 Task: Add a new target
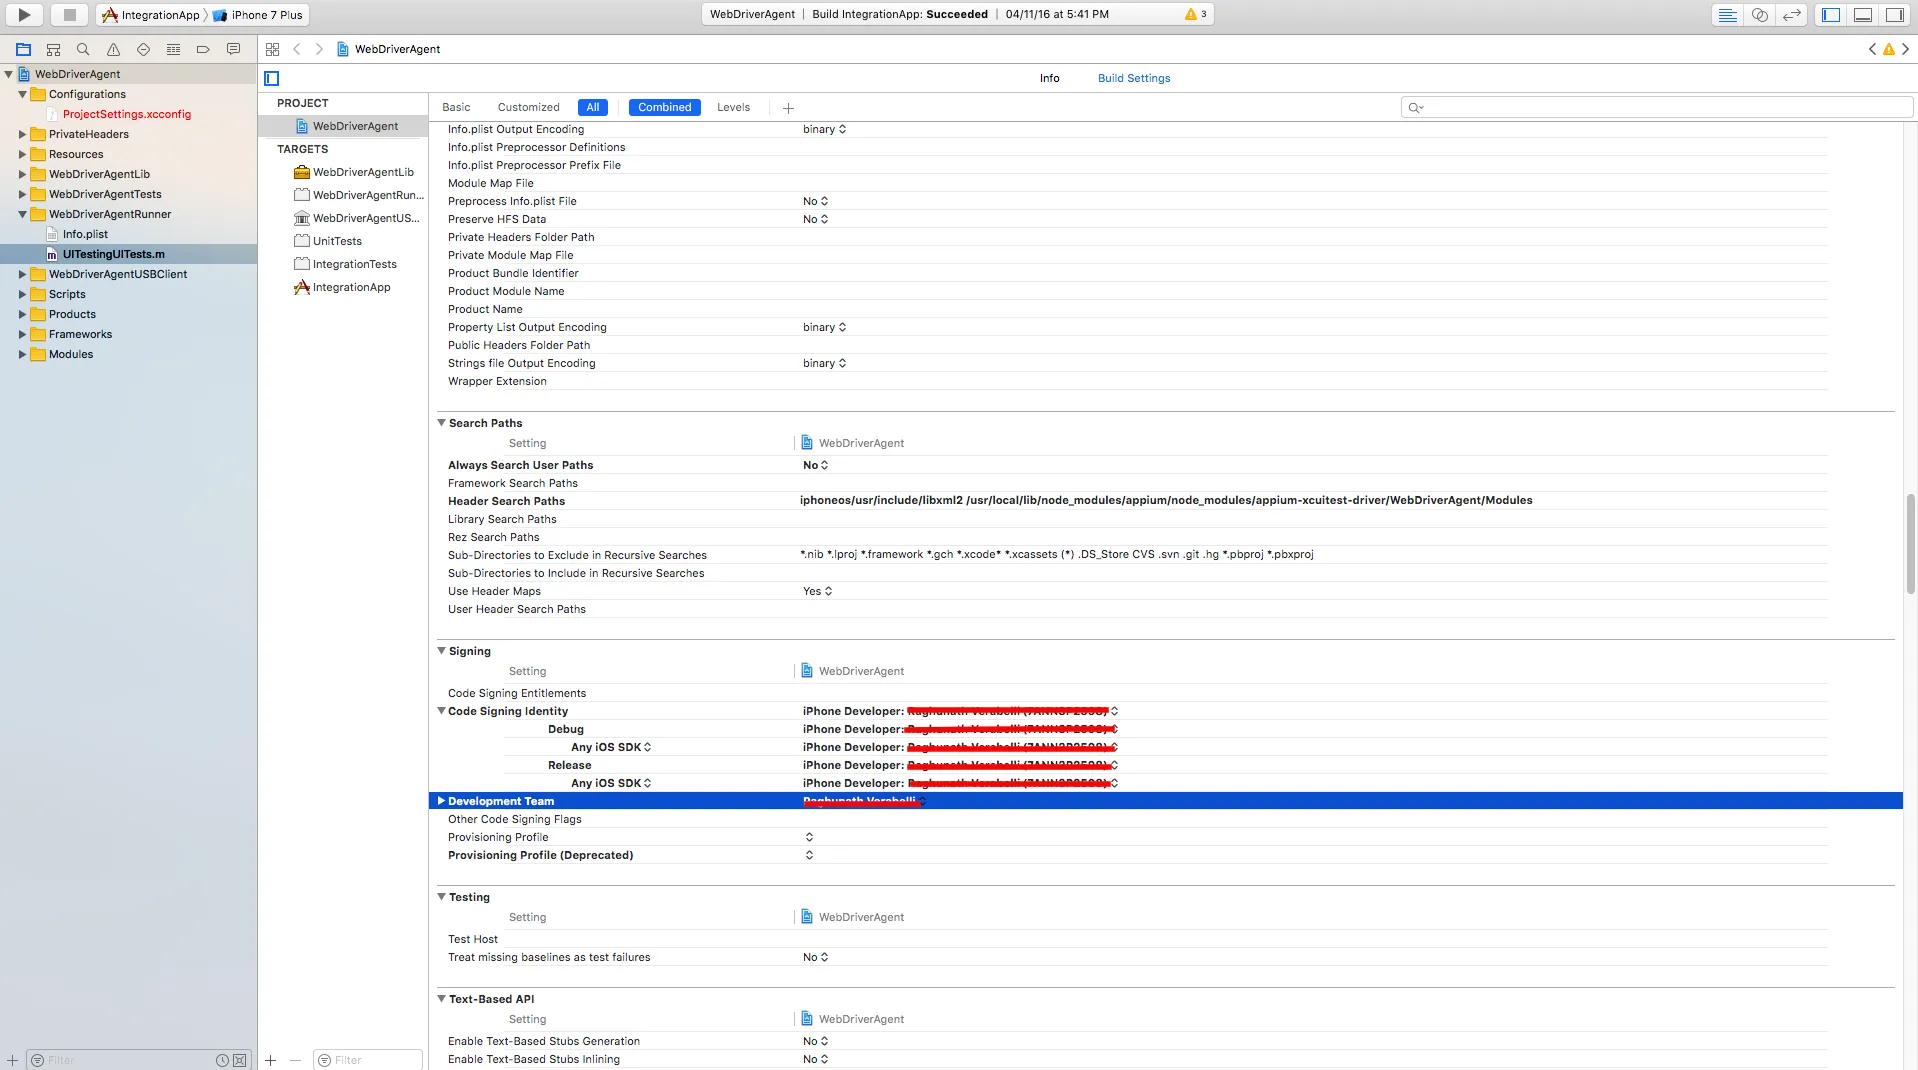[x=270, y=1060]
